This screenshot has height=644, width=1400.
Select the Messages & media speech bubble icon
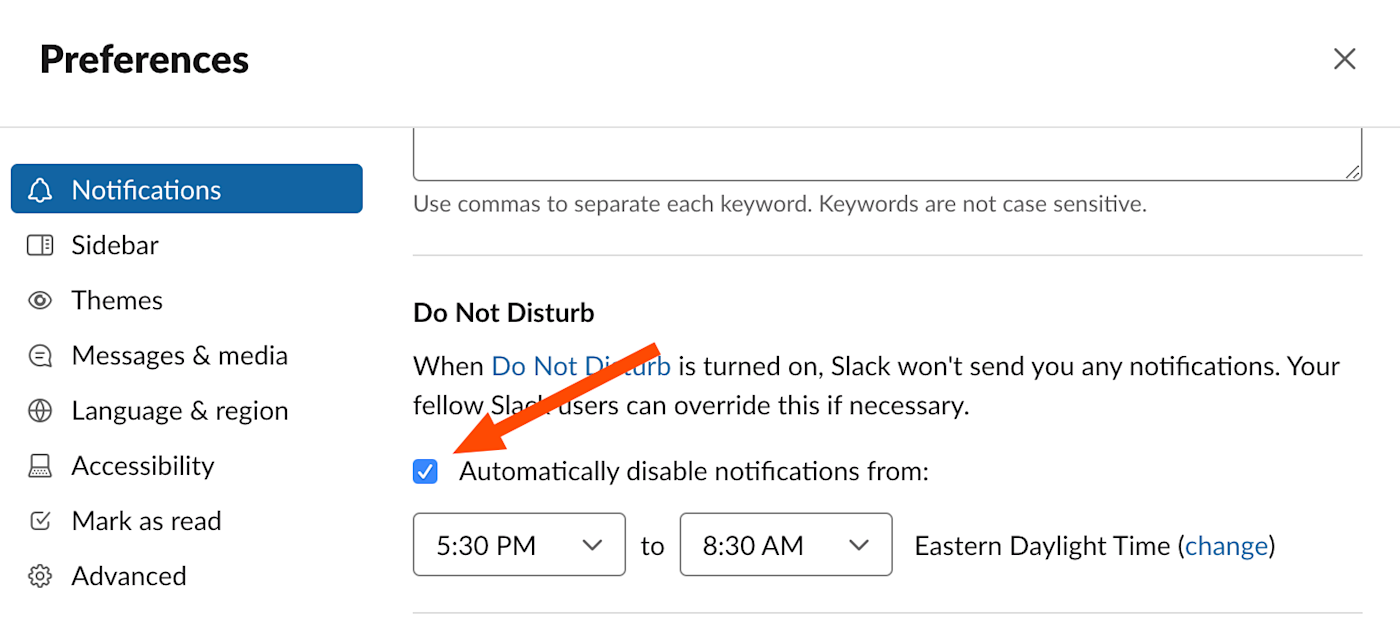(40, 354)
